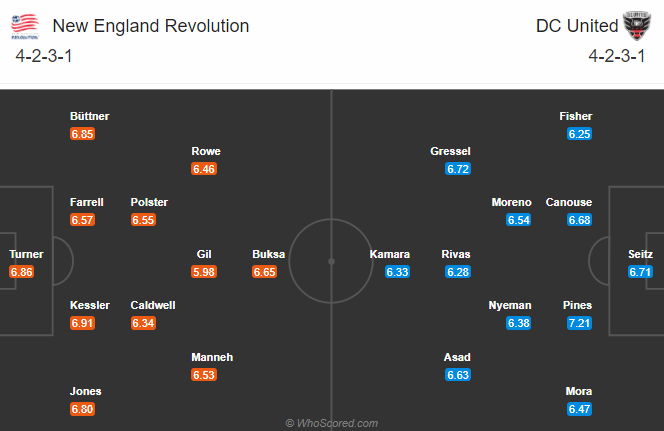Click Mora's 6.47 rating badge
The height and width of the screenshot is (431, 664).
coord(579,409)
